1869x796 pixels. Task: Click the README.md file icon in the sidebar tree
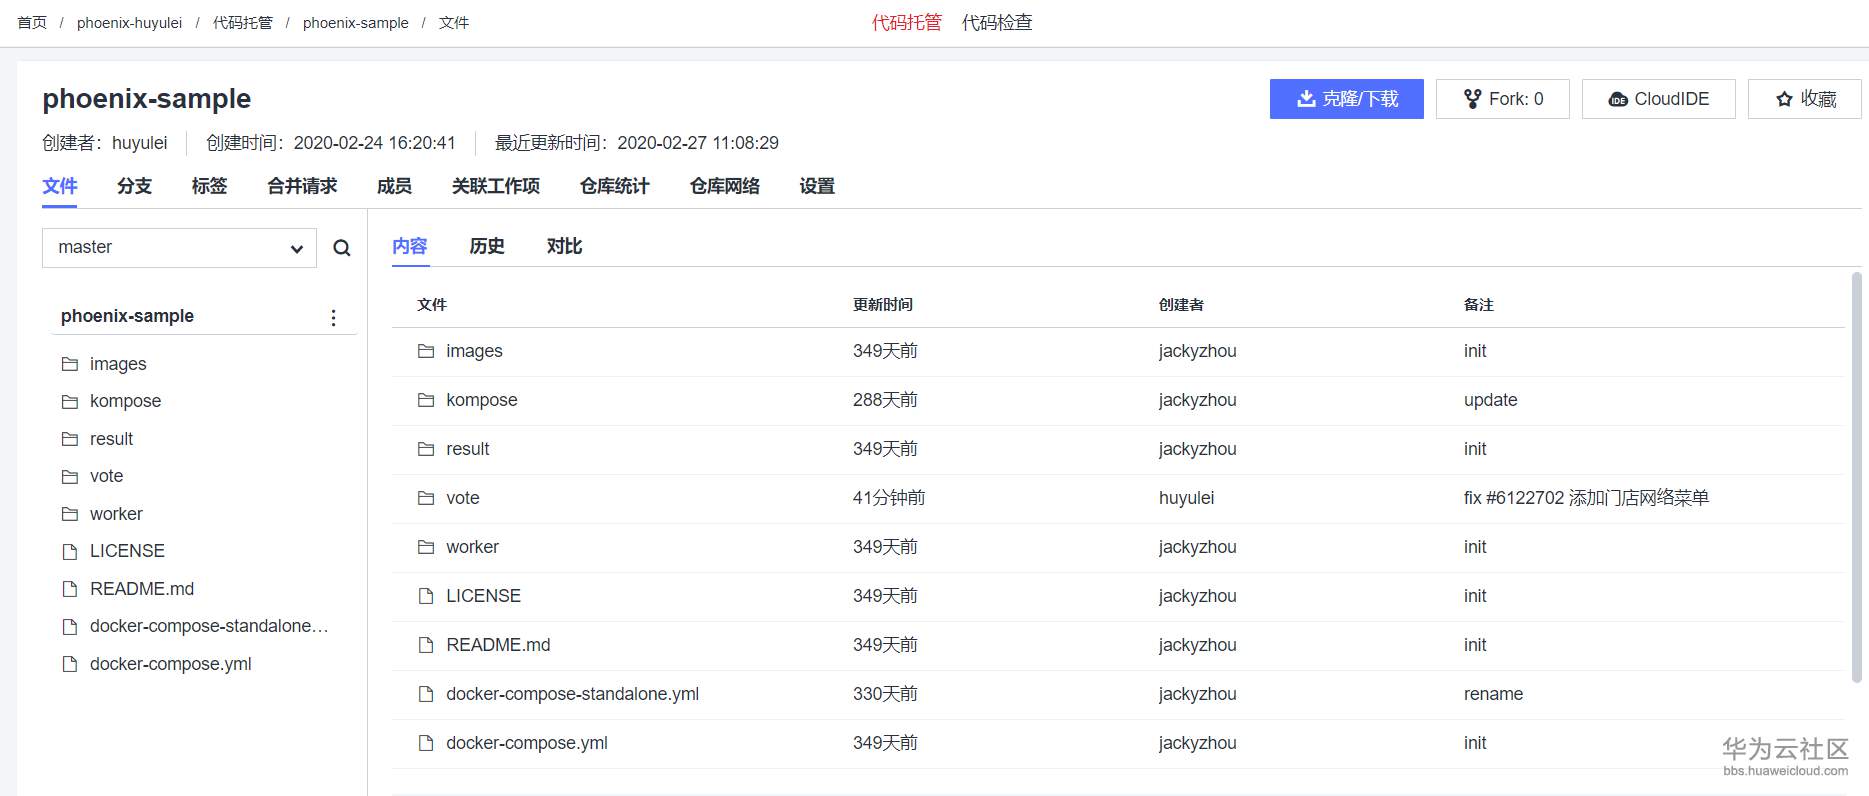coord(70,589)
